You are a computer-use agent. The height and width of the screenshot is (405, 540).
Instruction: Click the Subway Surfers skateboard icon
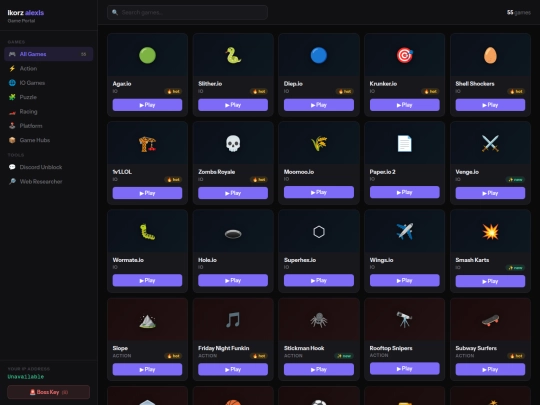point(490,321)
